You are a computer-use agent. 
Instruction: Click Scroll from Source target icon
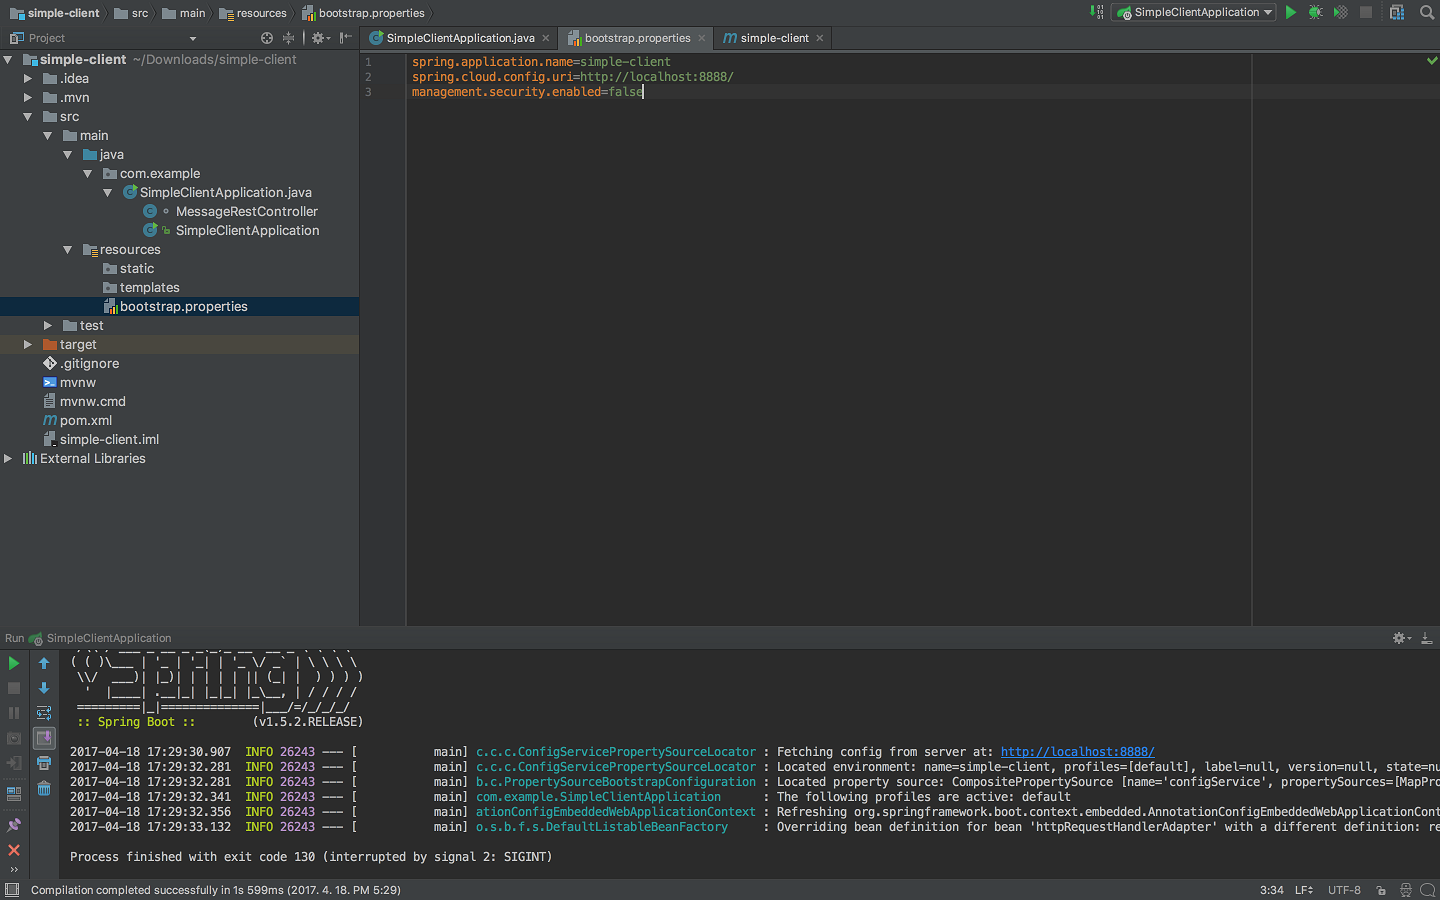coord(267,38)
